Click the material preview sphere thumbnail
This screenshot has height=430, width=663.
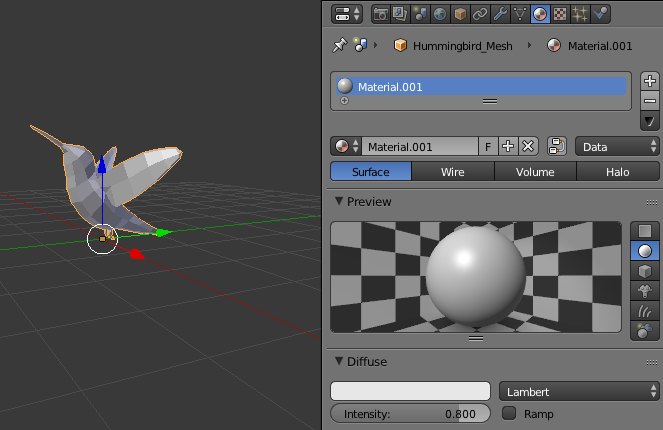[x=476, y=277]
